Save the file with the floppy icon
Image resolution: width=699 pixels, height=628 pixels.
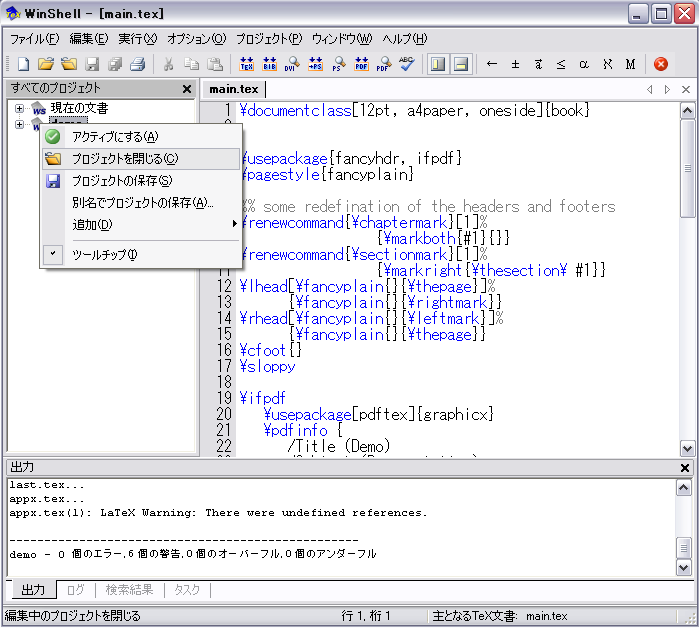pos(92,64)
